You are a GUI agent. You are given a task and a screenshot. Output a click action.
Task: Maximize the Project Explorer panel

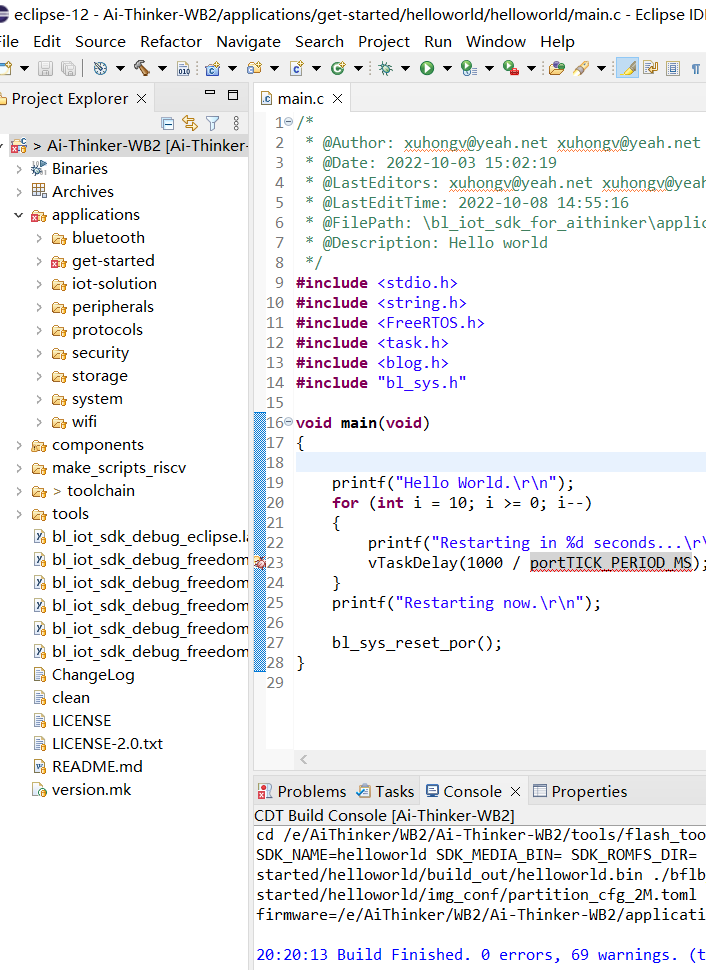(x=233, y=95)
